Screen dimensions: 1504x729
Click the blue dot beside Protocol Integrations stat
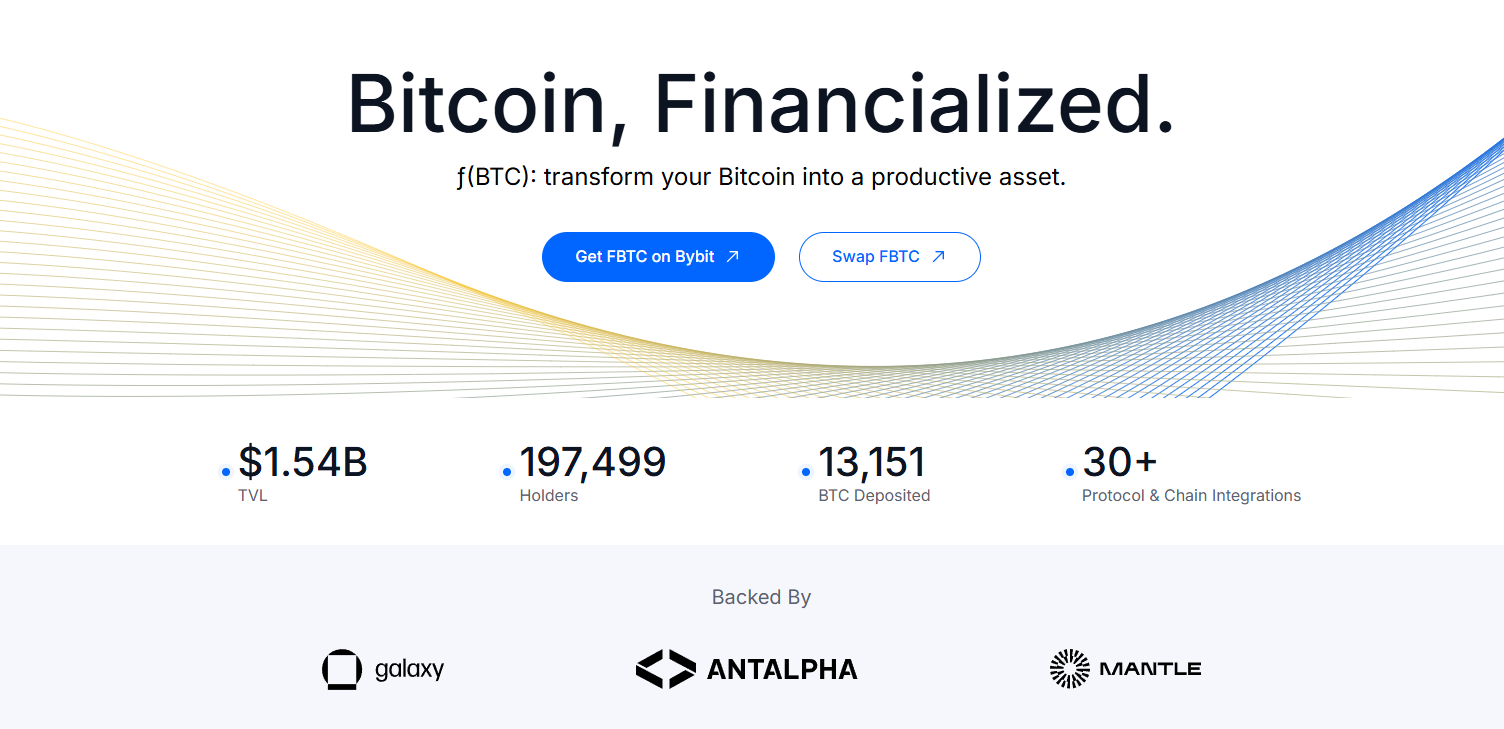click(1070, 470)
